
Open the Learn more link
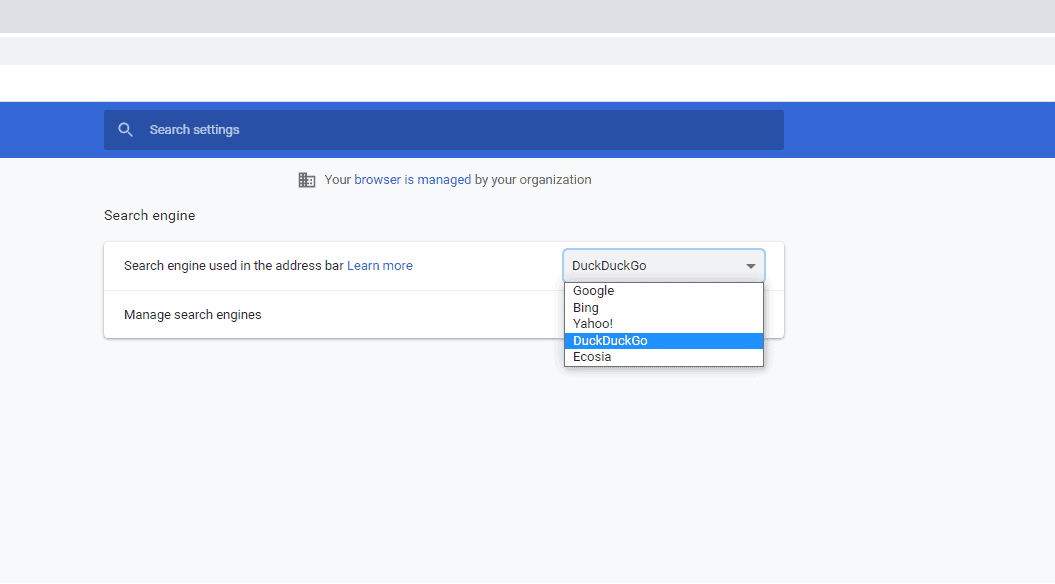379,266
